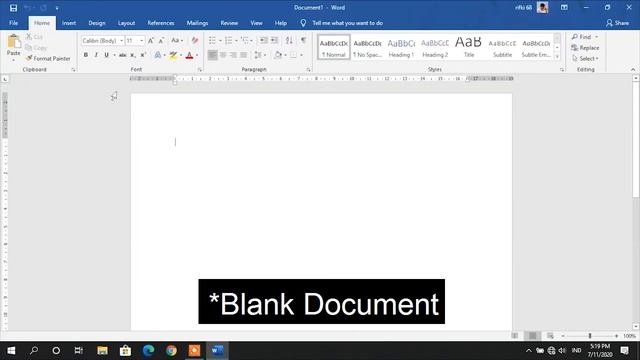Apply text highlight color
The image size is (640, 360).
pos(173,55)
